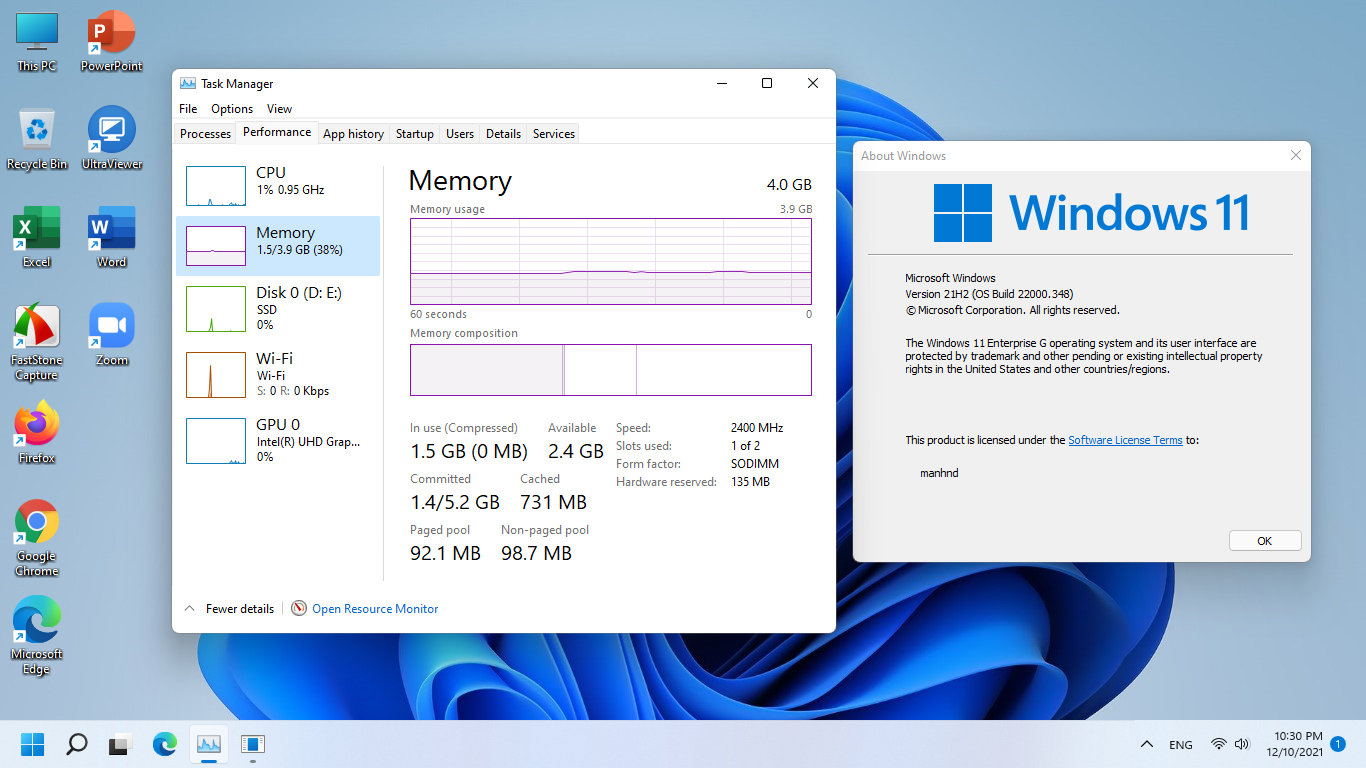1366x768 pixels.
Task: Click Open Resource Monitor link
Action: click(375, 609)
